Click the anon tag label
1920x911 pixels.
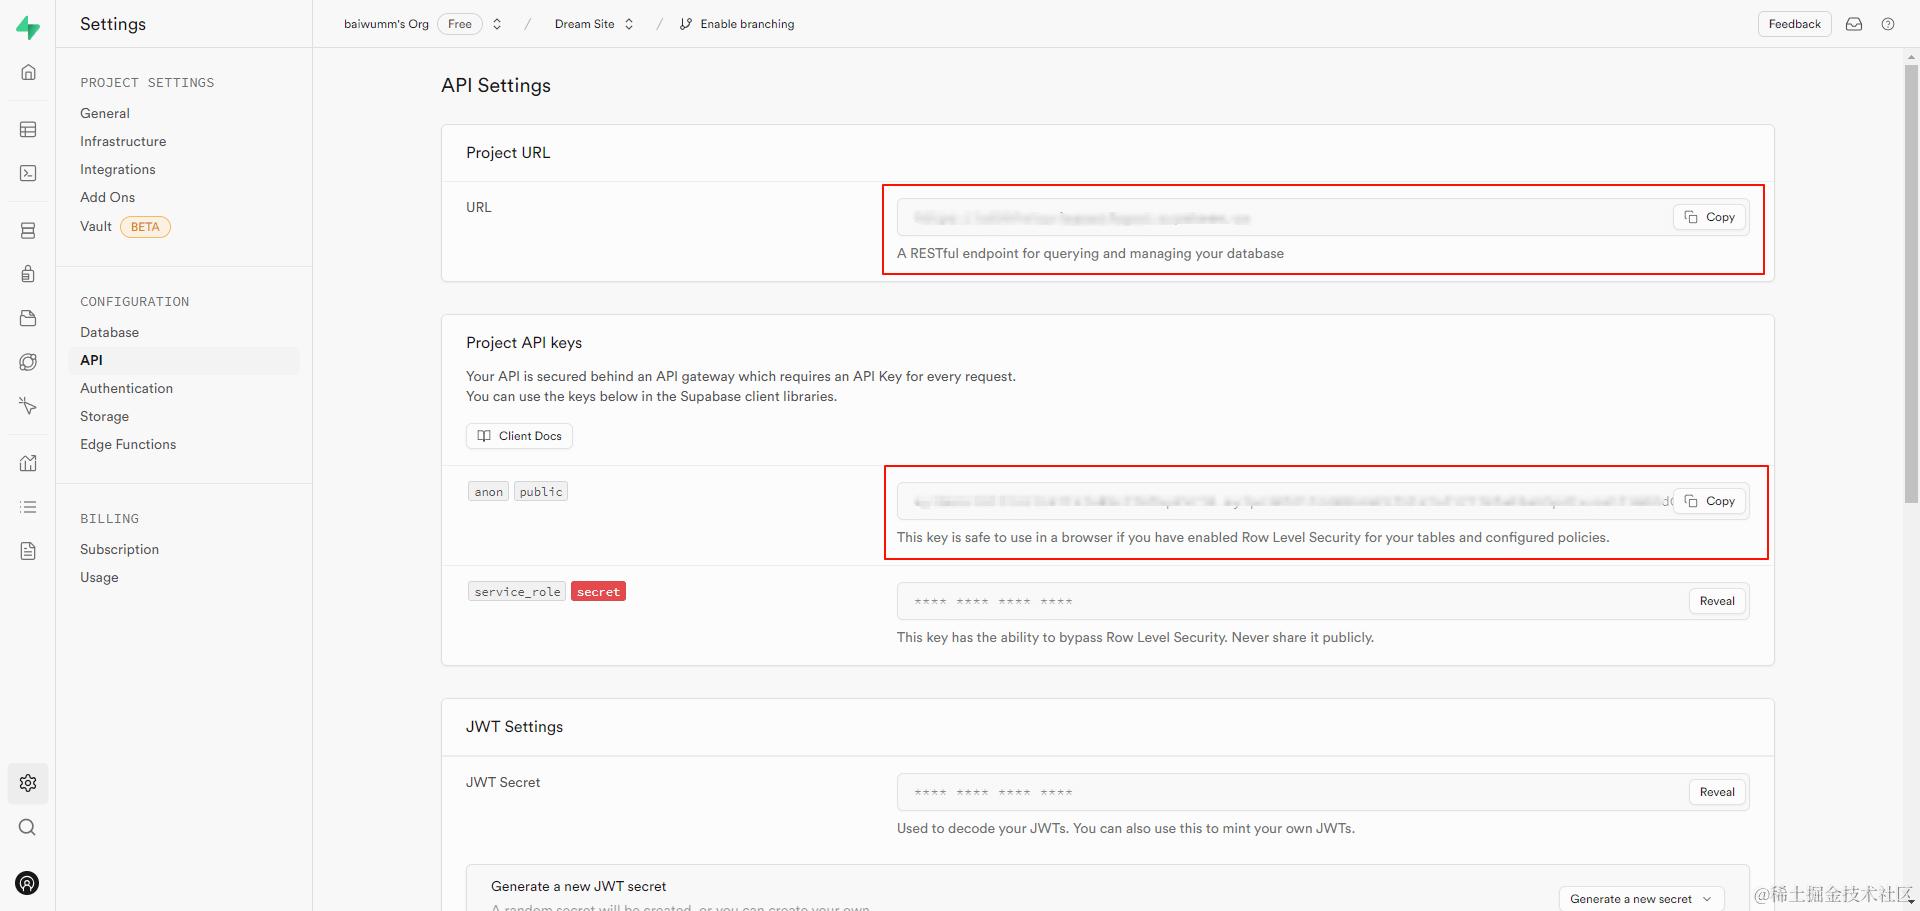click(x=489, y=492)
